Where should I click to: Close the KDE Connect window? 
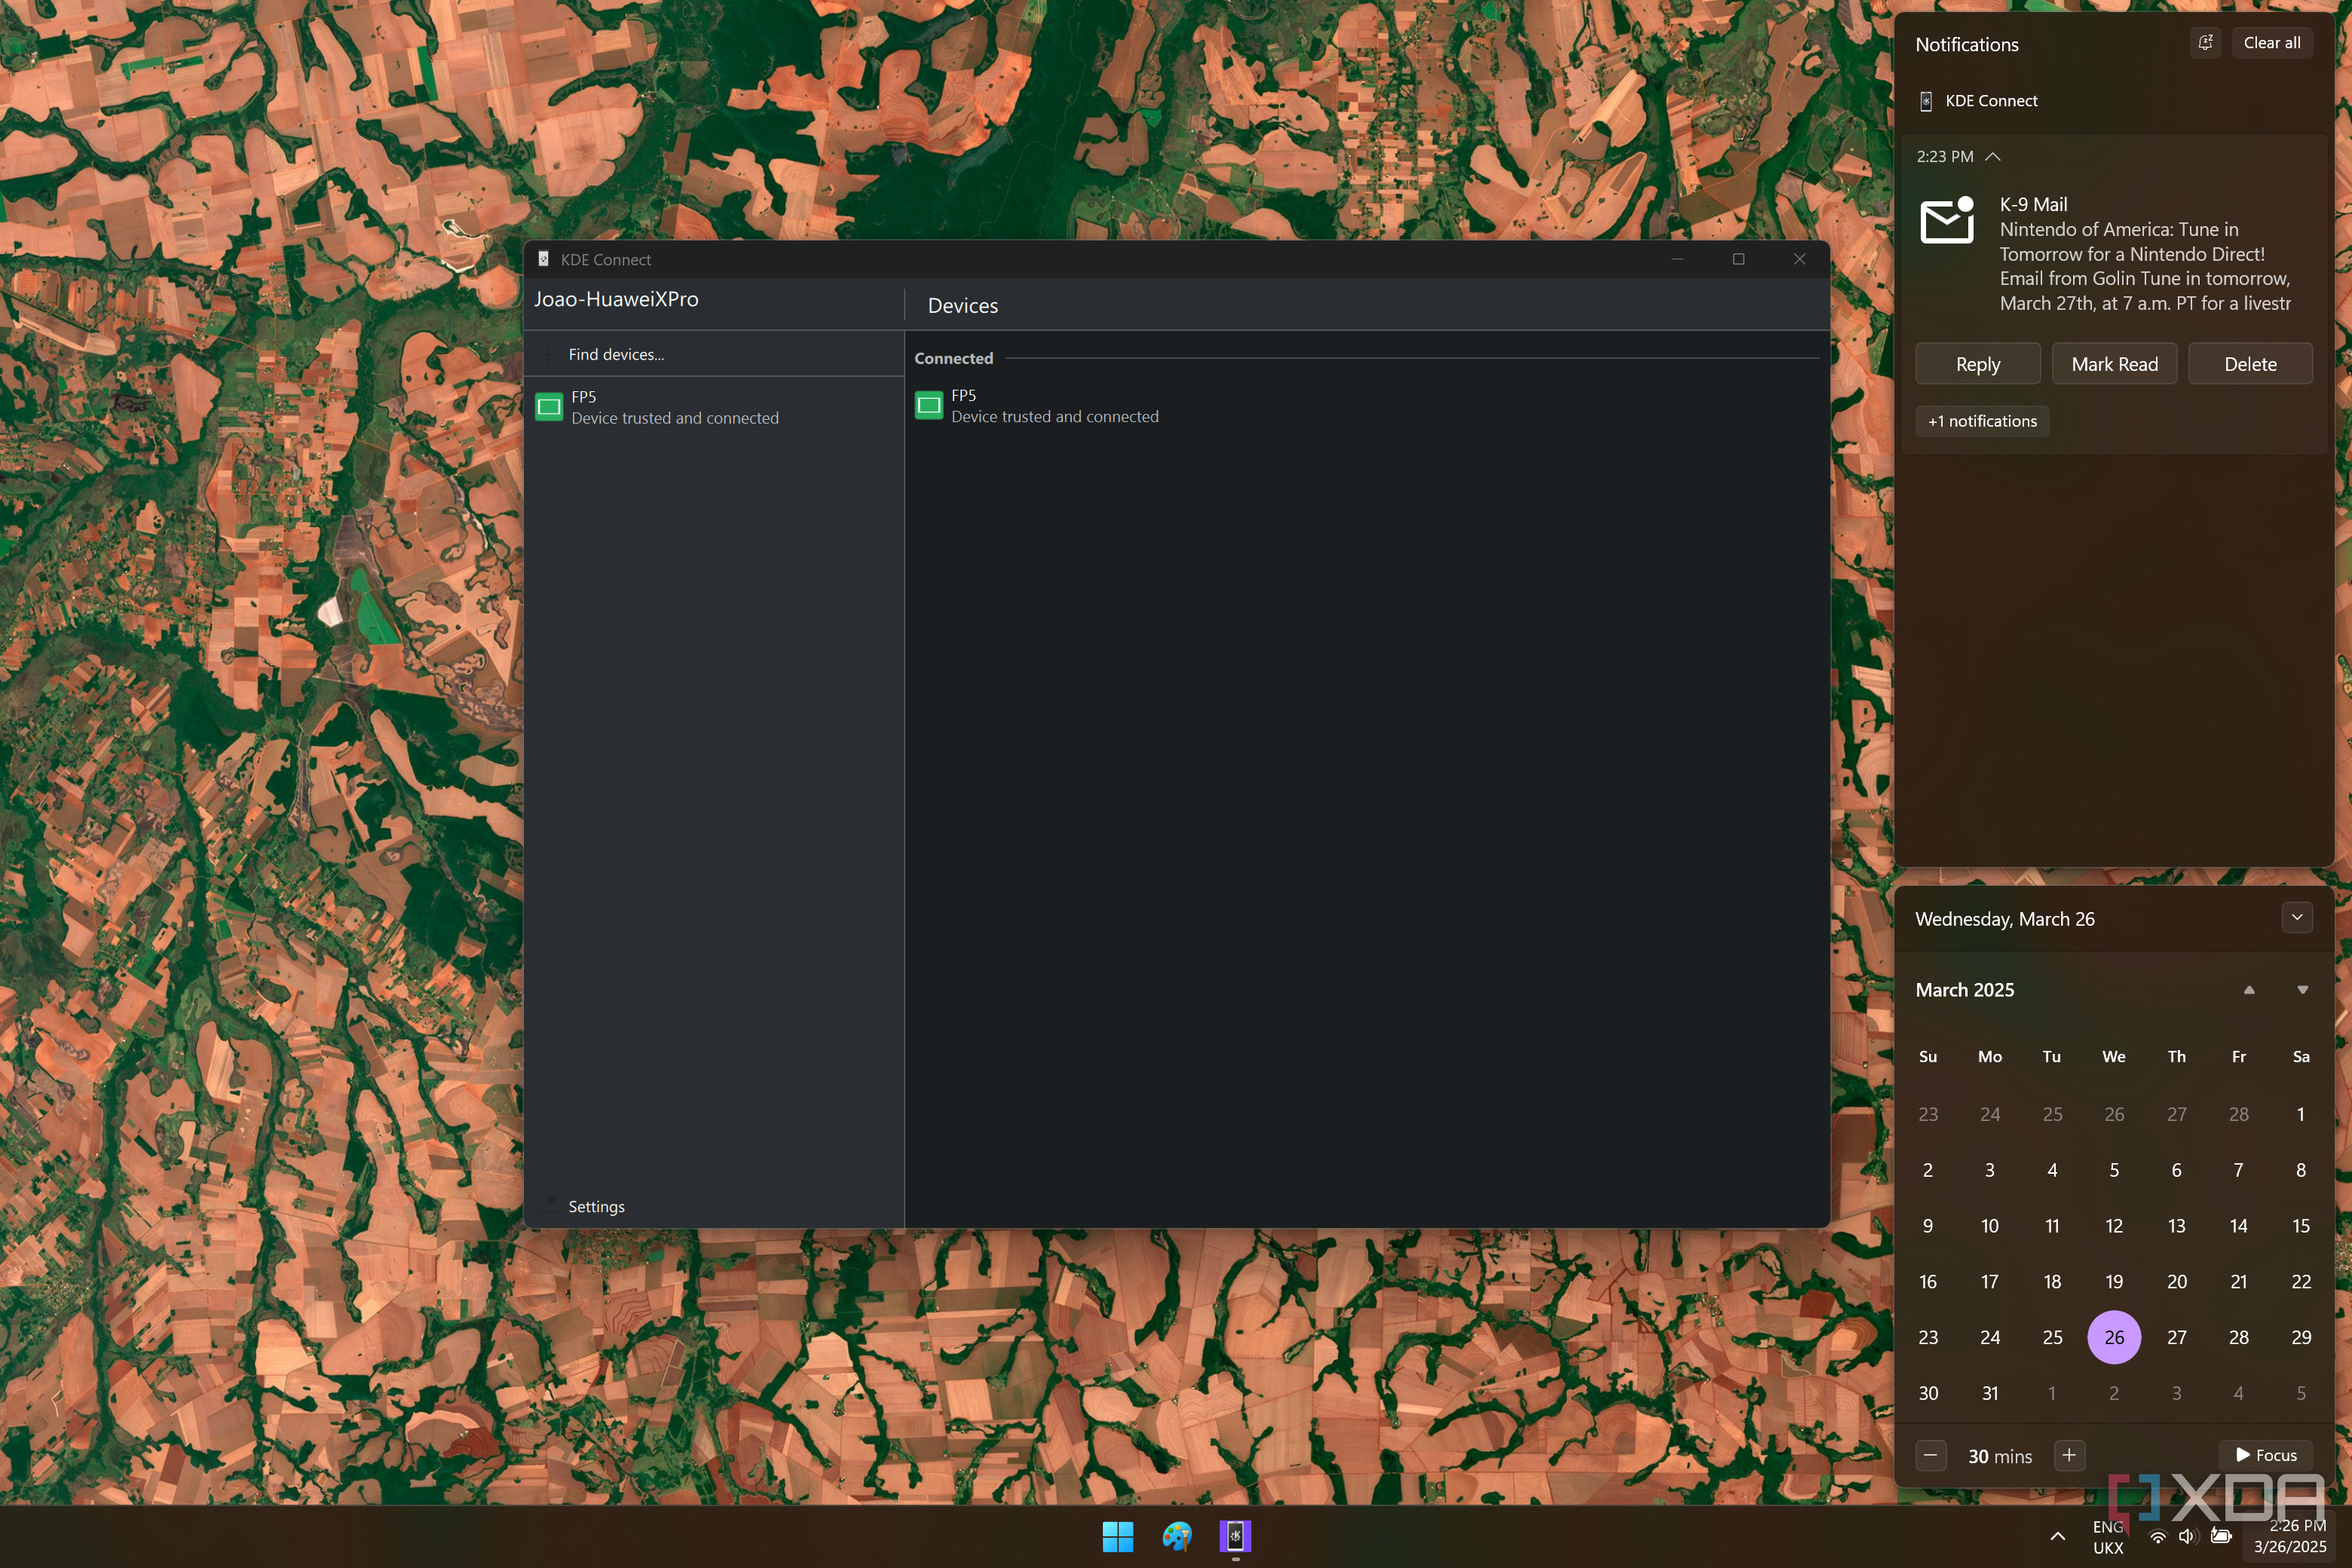point(1799,259)
